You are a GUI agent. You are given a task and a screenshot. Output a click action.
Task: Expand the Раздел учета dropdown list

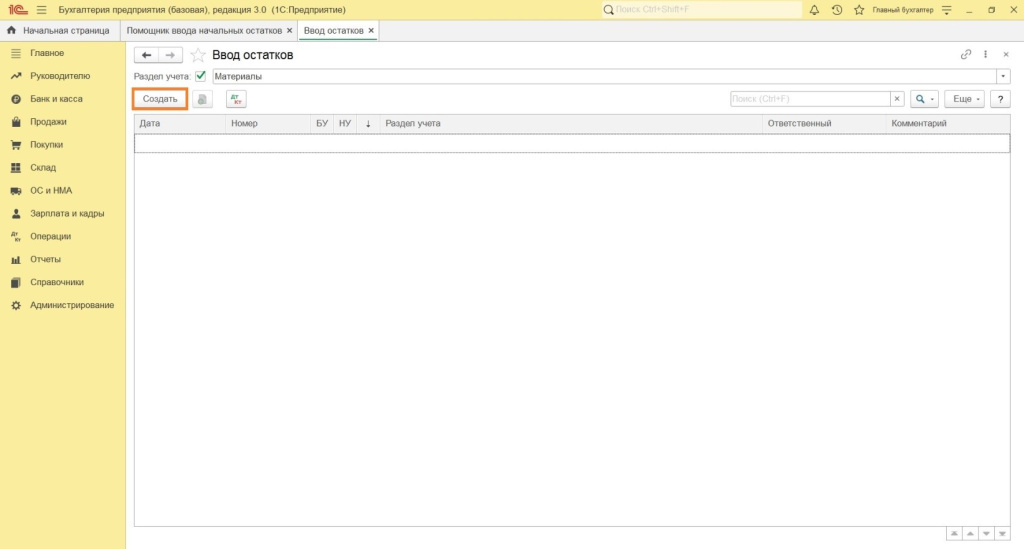pyautogui.click(x=1003, y=76)
